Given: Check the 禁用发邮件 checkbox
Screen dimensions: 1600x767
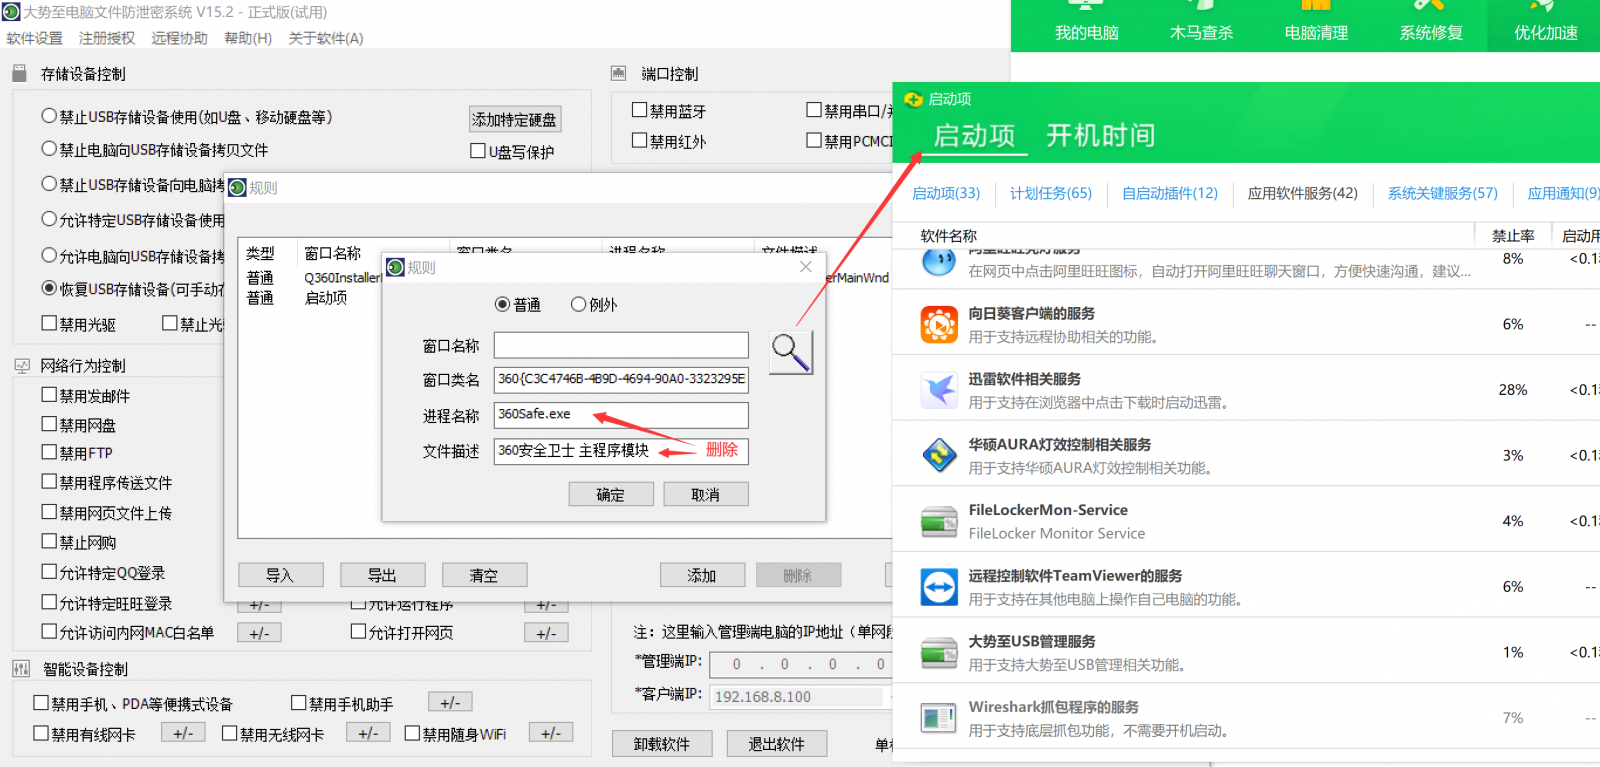Looking at the screenshot, I should [x=49, y=395].
